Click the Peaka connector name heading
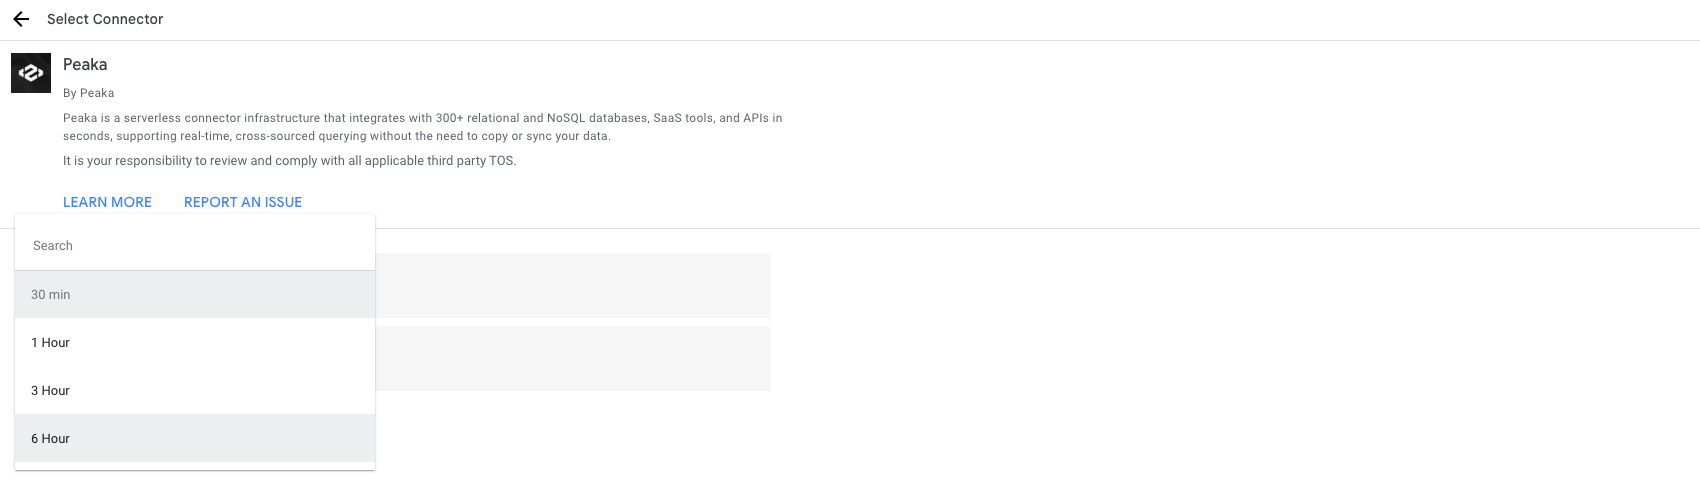Screen dimensions: 1700x485 click(x=85, y=65)
